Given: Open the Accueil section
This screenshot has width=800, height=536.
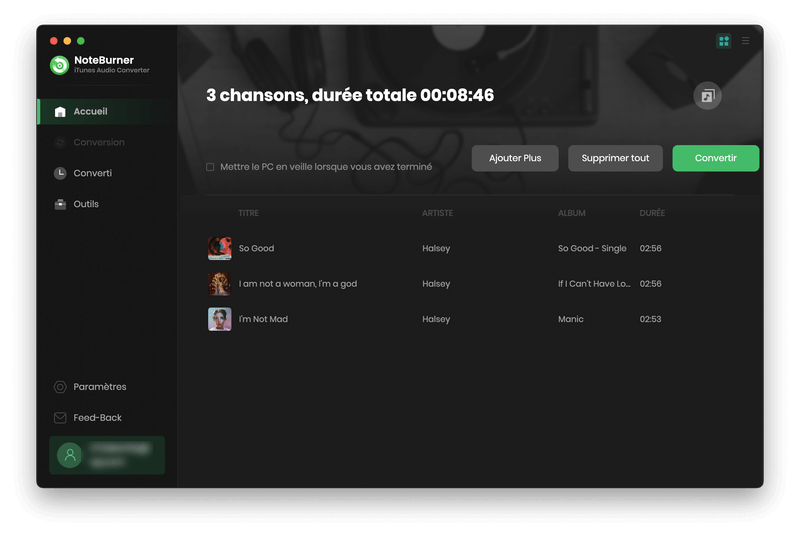Looking at the screenshot, I should (x=107, y=112).
